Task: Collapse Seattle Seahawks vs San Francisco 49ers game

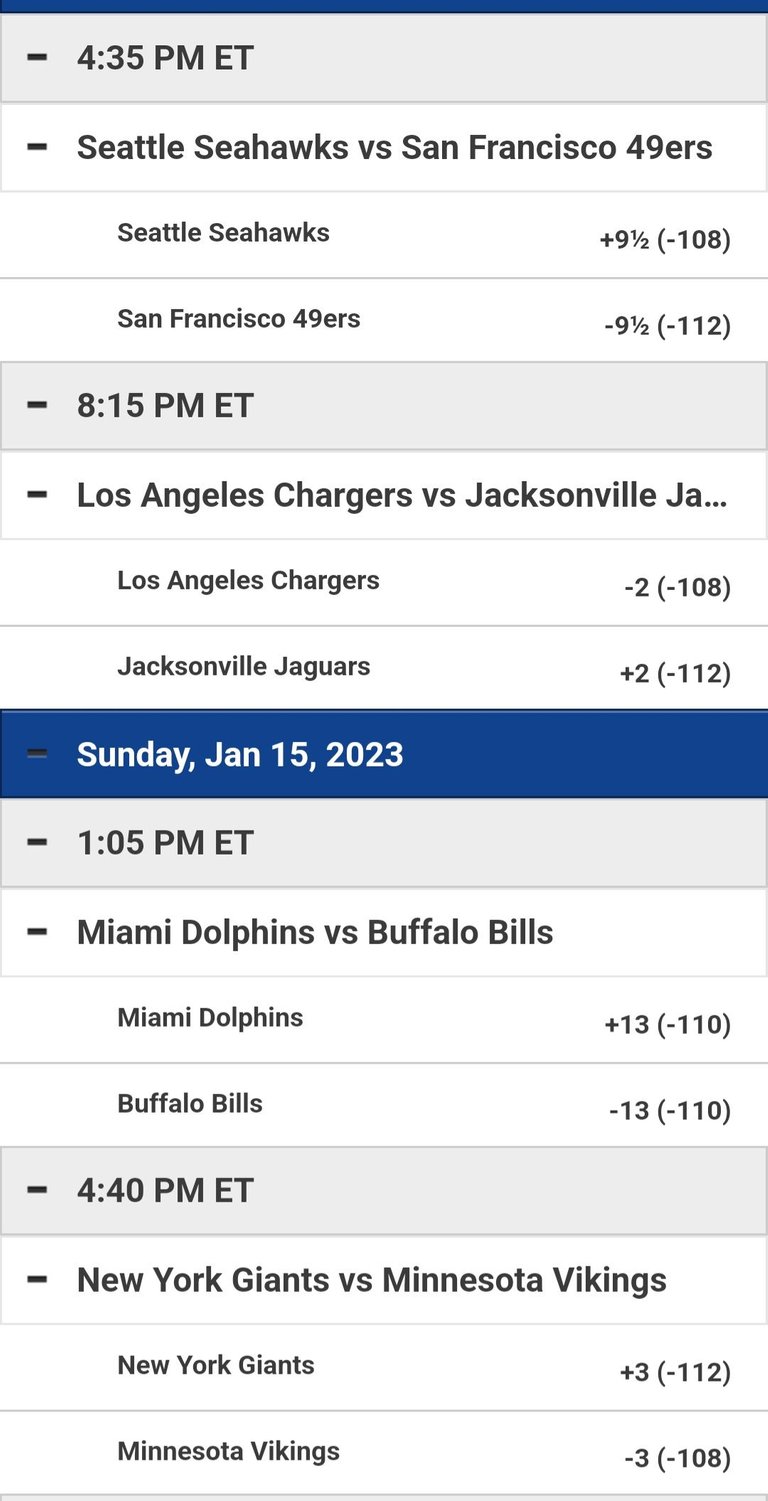Action: (37, 147)
